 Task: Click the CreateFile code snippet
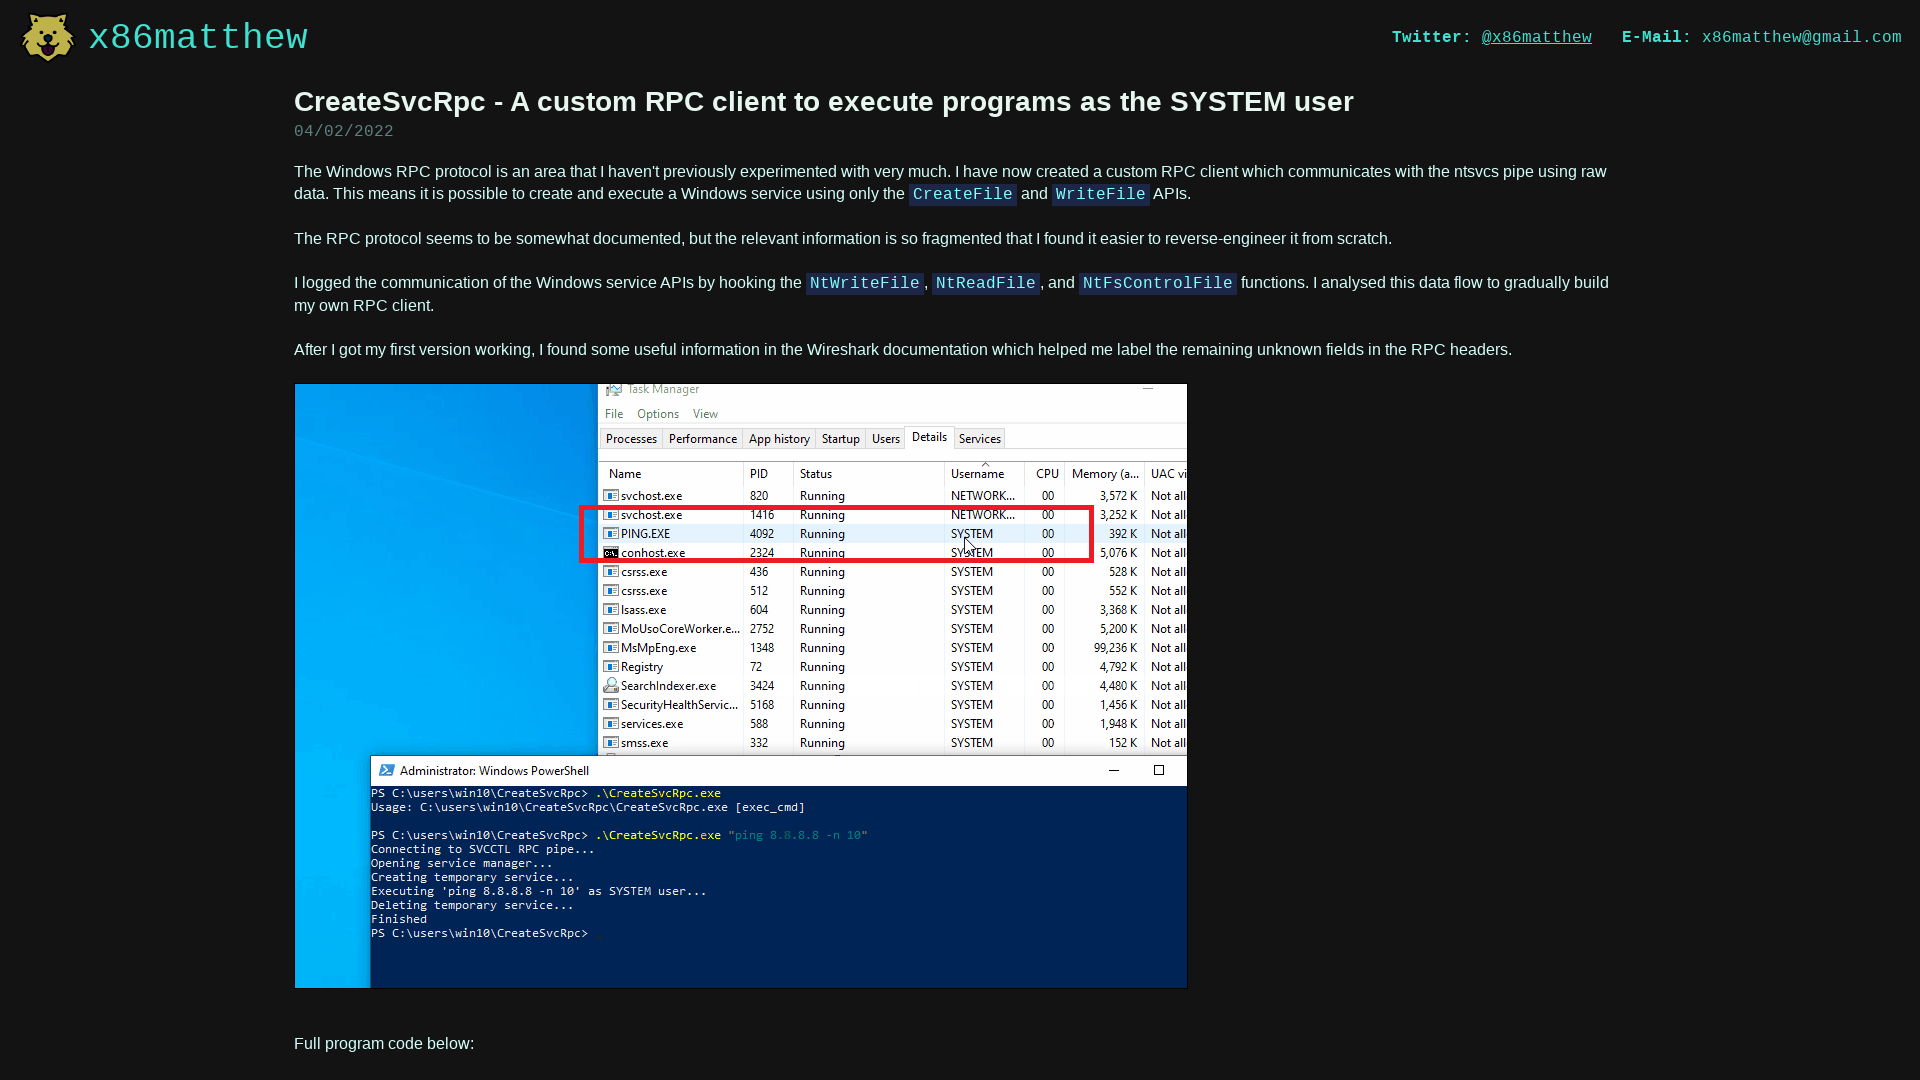pyautogui.click(x=962, y=194)
